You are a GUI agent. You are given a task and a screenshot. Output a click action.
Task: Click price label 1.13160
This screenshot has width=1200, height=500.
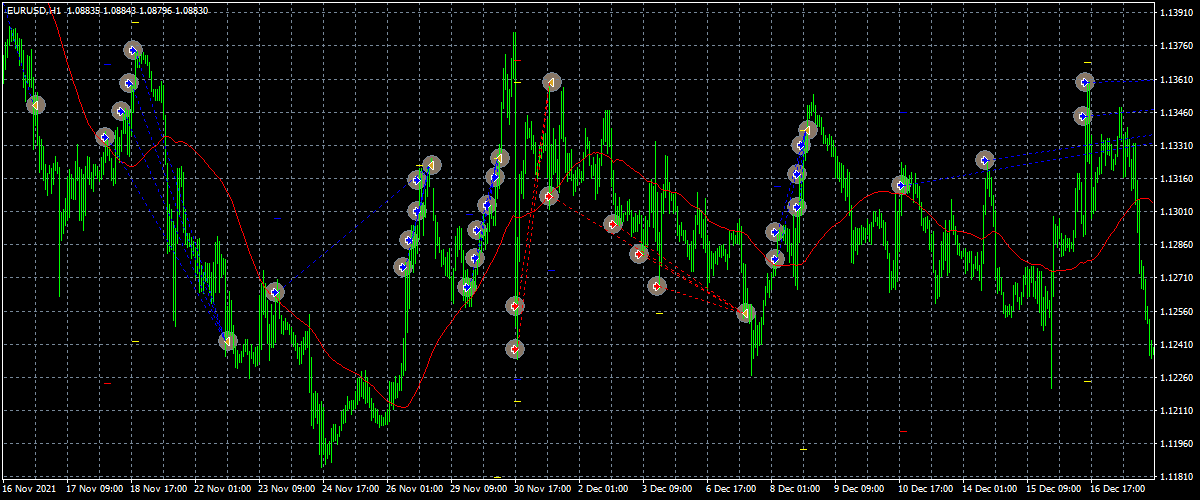coord(1177,179)
